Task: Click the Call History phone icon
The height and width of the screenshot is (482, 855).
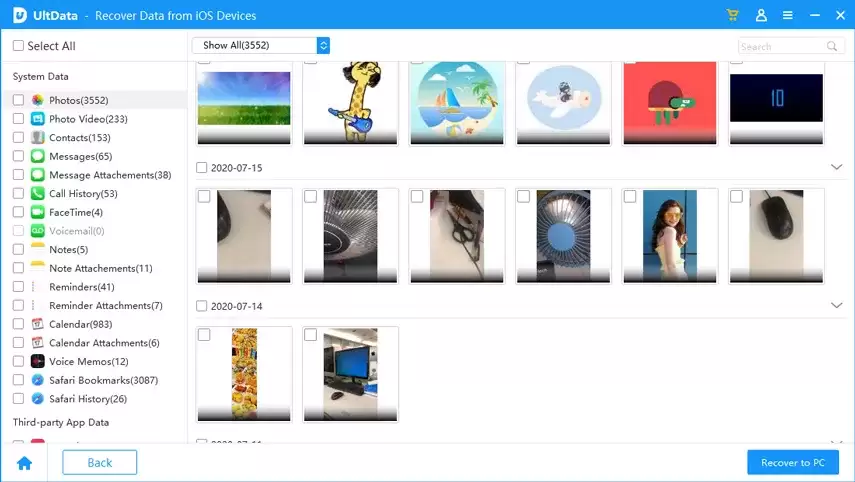Action: (x=38, y=193)
